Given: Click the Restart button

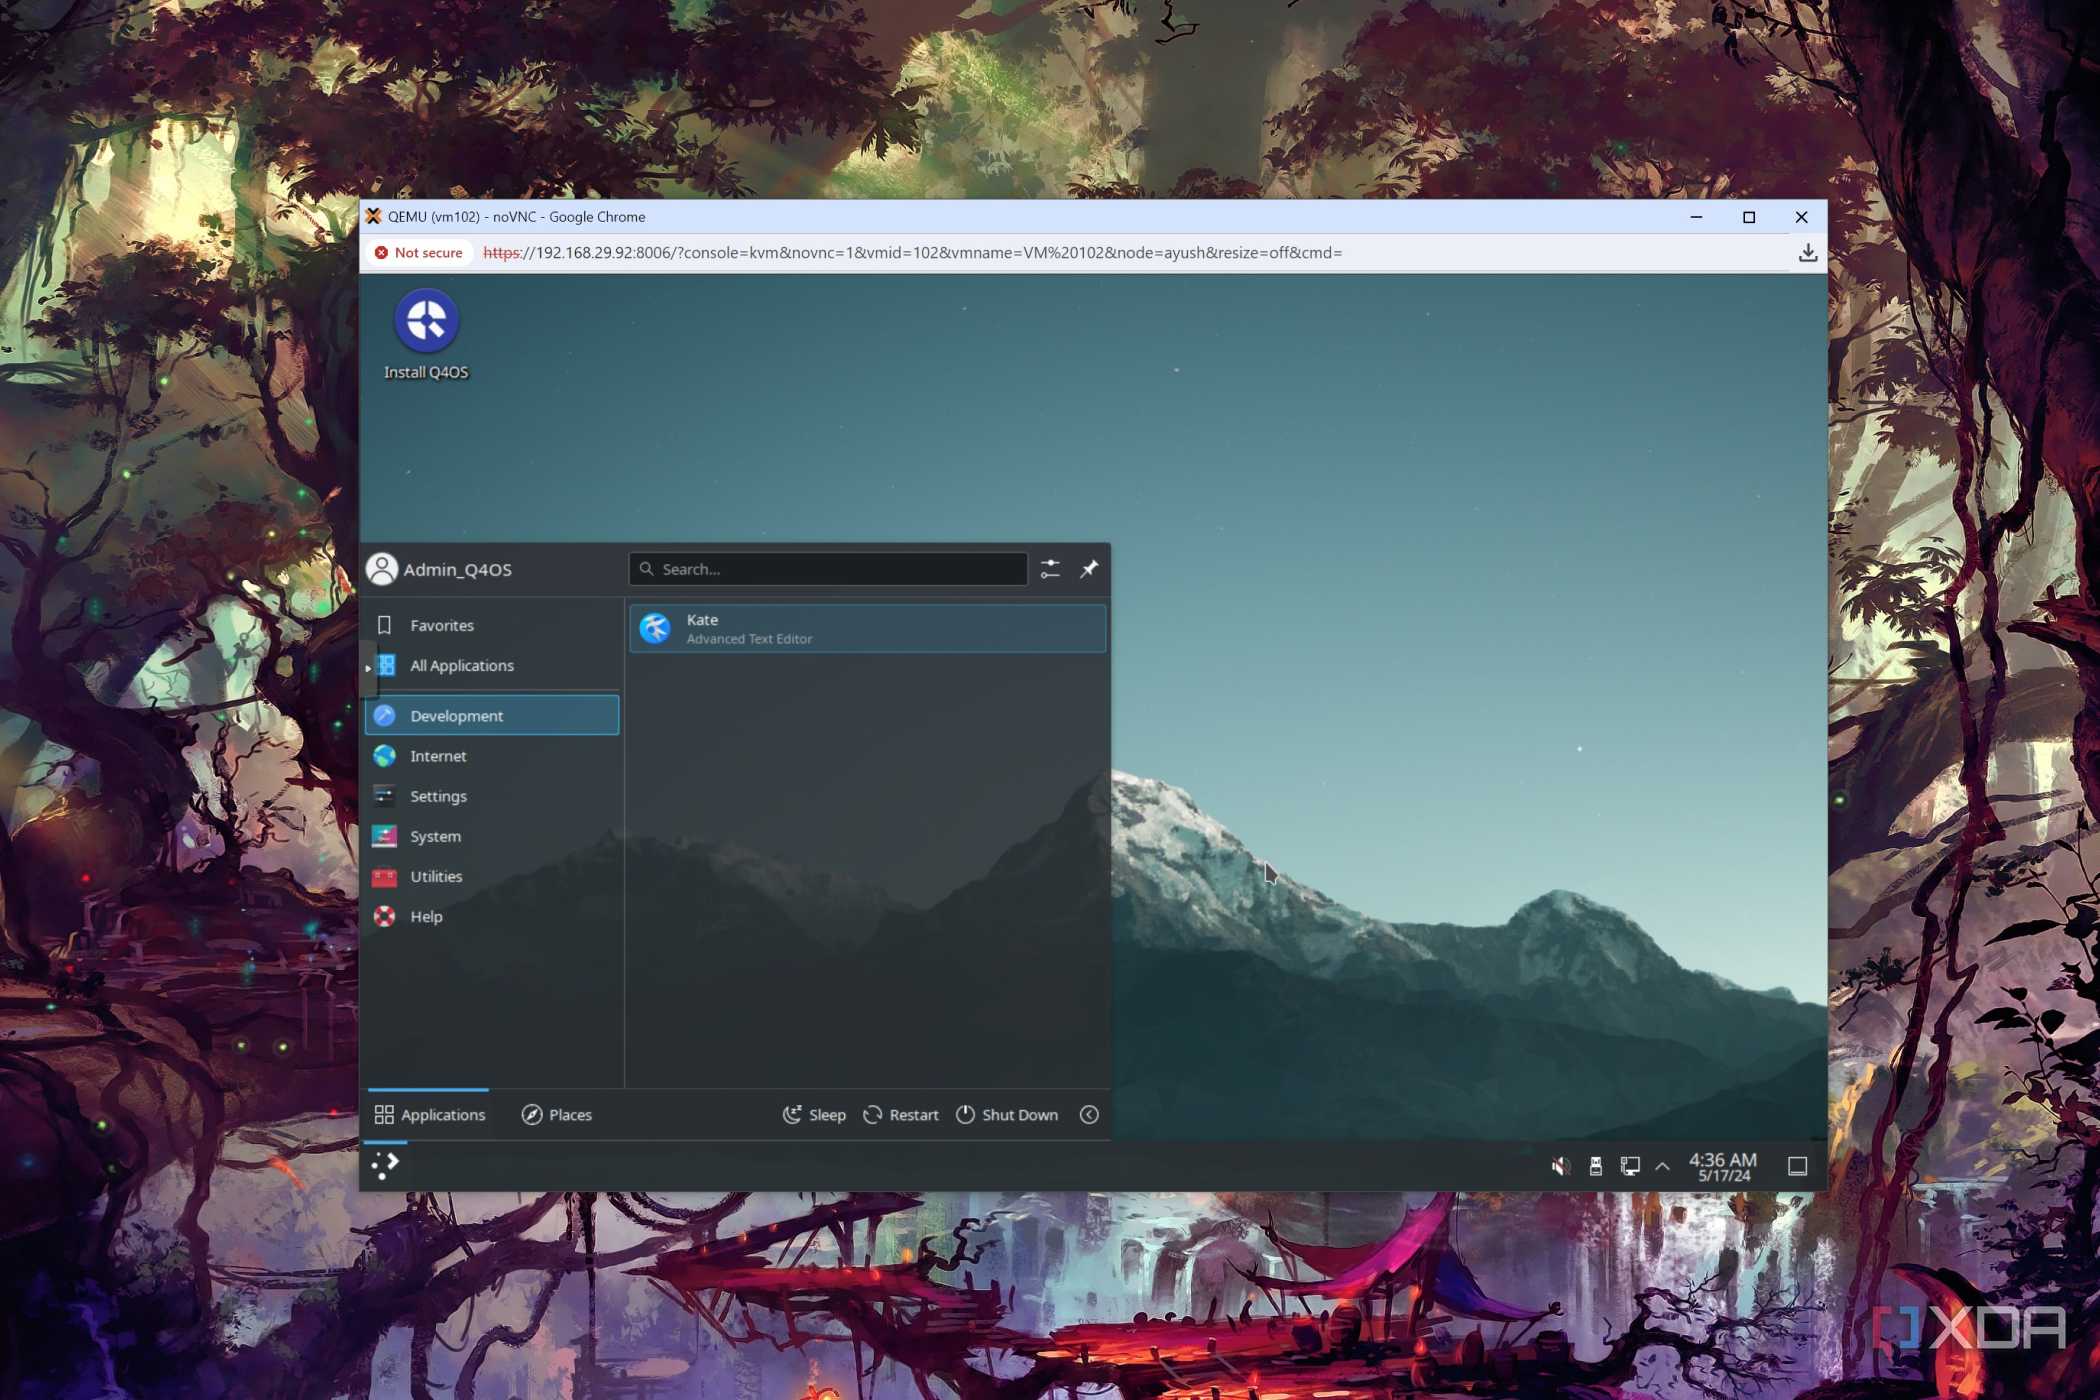Looking at the screenshot, I should 901,1114.
